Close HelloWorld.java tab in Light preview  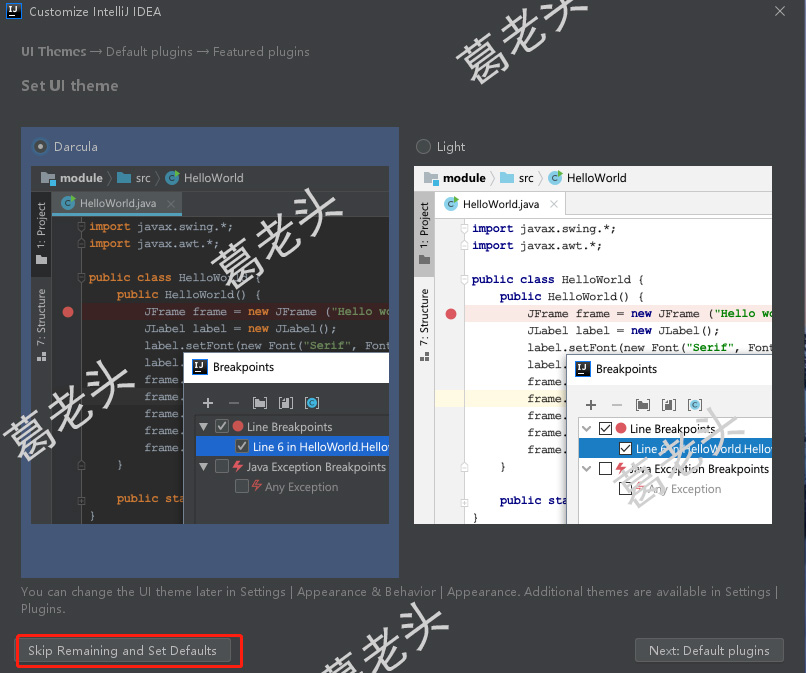554,204
